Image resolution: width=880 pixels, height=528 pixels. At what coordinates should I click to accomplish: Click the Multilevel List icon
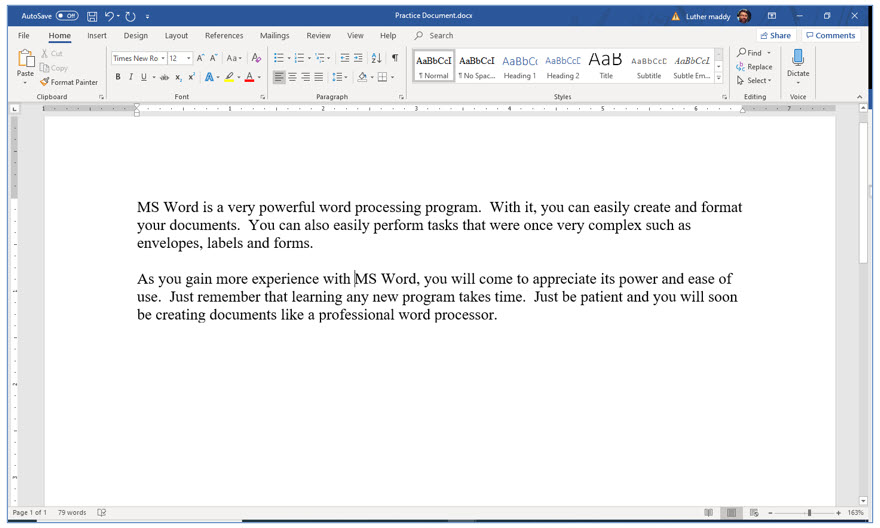click(320, 58)
